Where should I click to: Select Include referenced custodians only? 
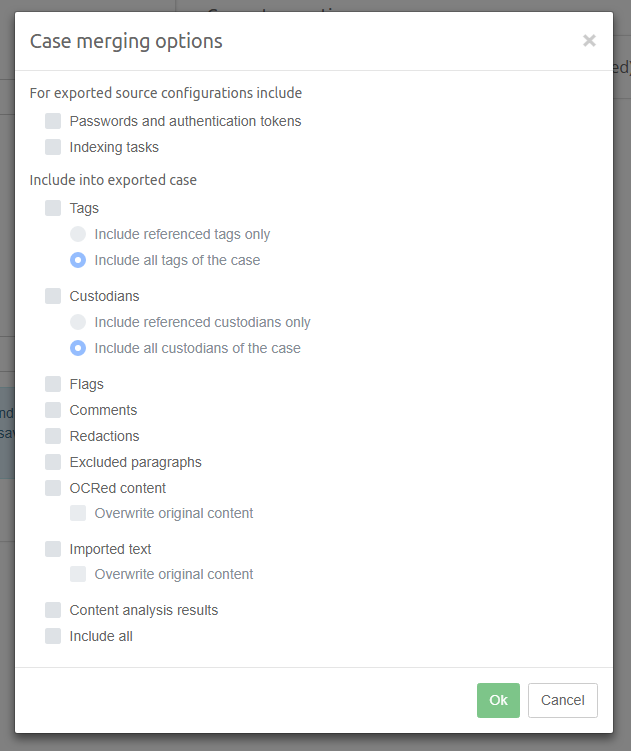point(78,322)
